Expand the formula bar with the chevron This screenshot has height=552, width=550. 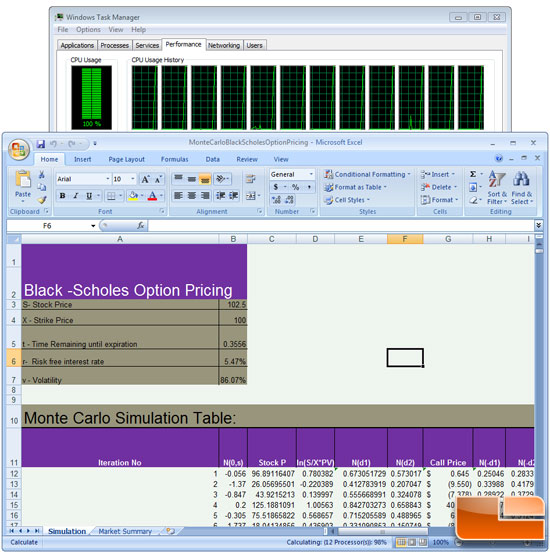point(538,225)
